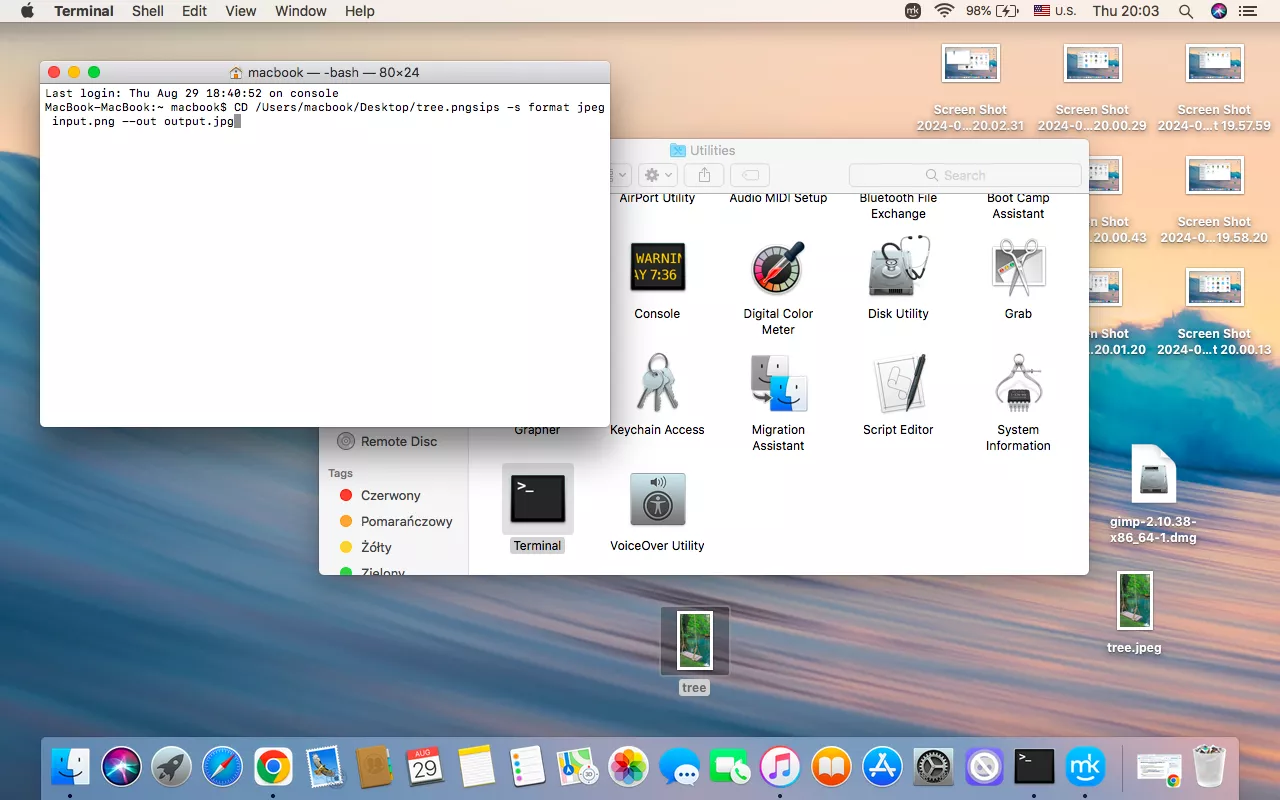
Task: Open Digital Color Meter utility
Action: tap(778, 267)
